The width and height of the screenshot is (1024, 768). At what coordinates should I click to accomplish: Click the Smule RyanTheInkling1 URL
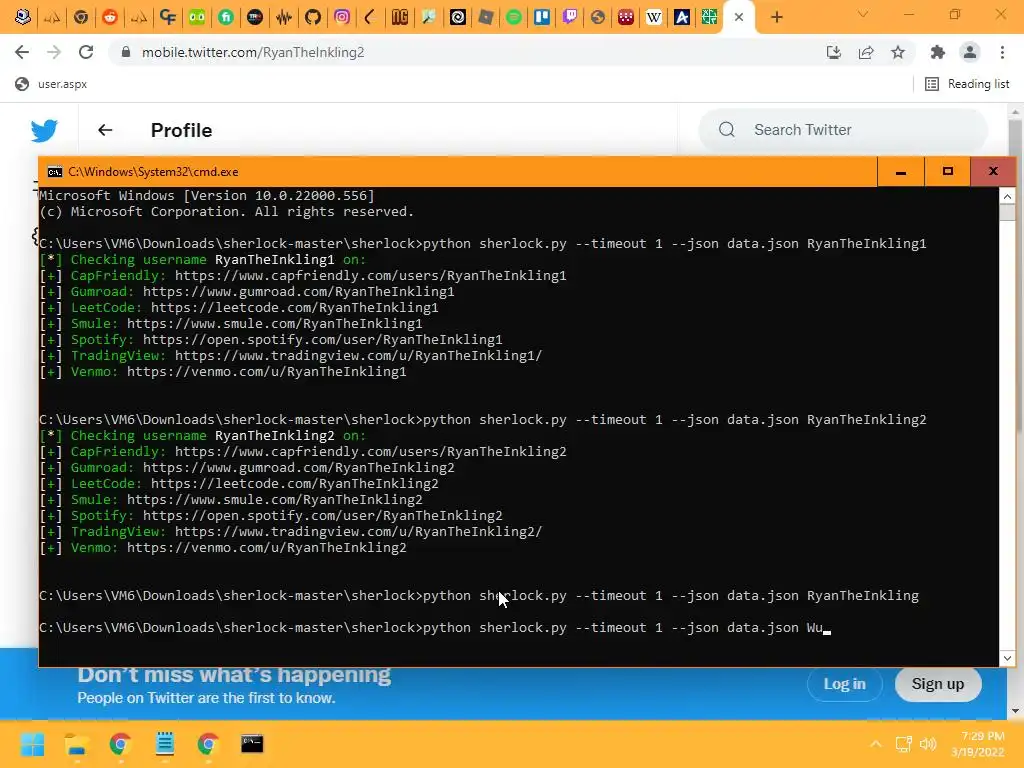tap(274, 324)
